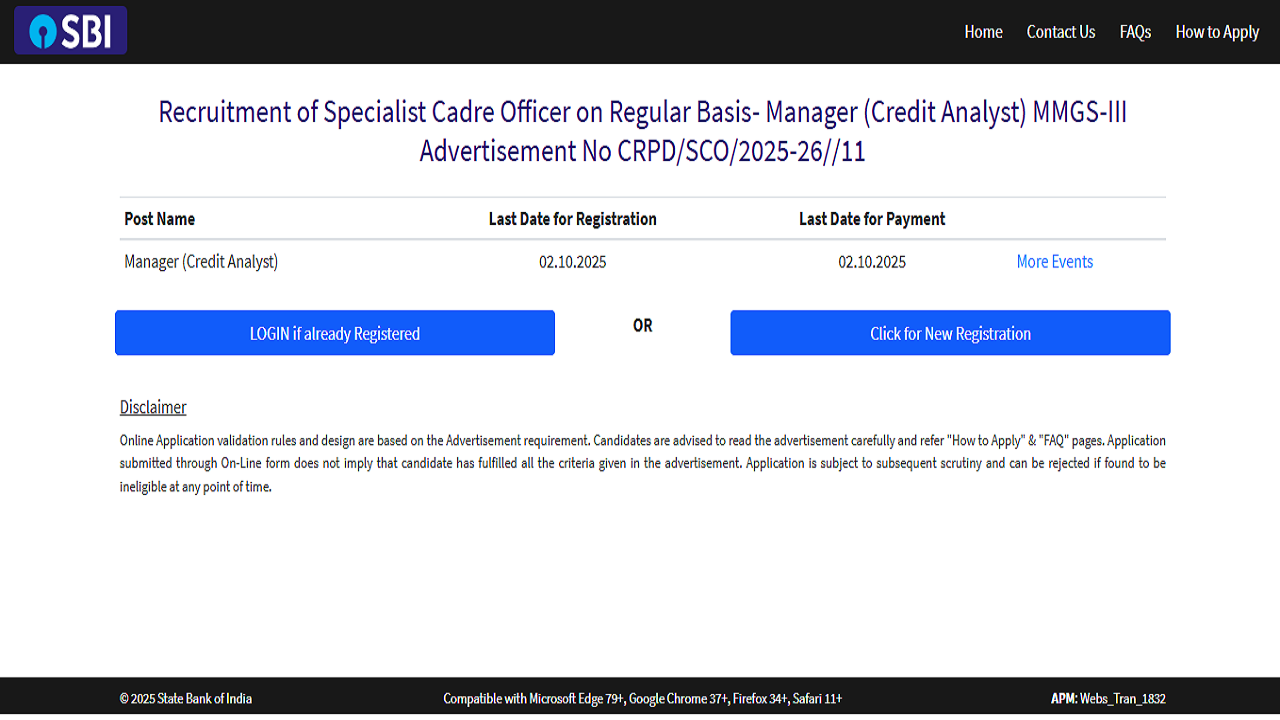Open the How to Apply page

[1217, 32]
